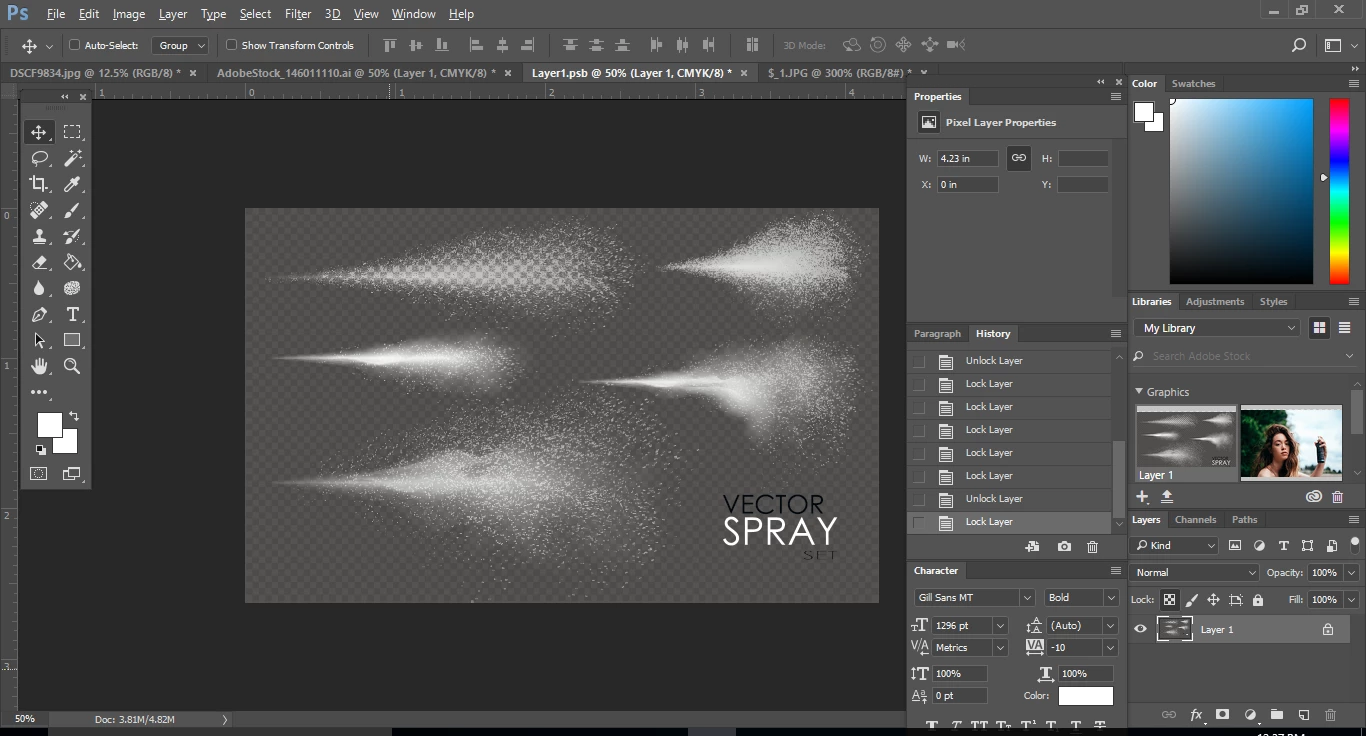Add a layer mask in Layers panel
The image size is (1366, 736).
point(1222,715)
